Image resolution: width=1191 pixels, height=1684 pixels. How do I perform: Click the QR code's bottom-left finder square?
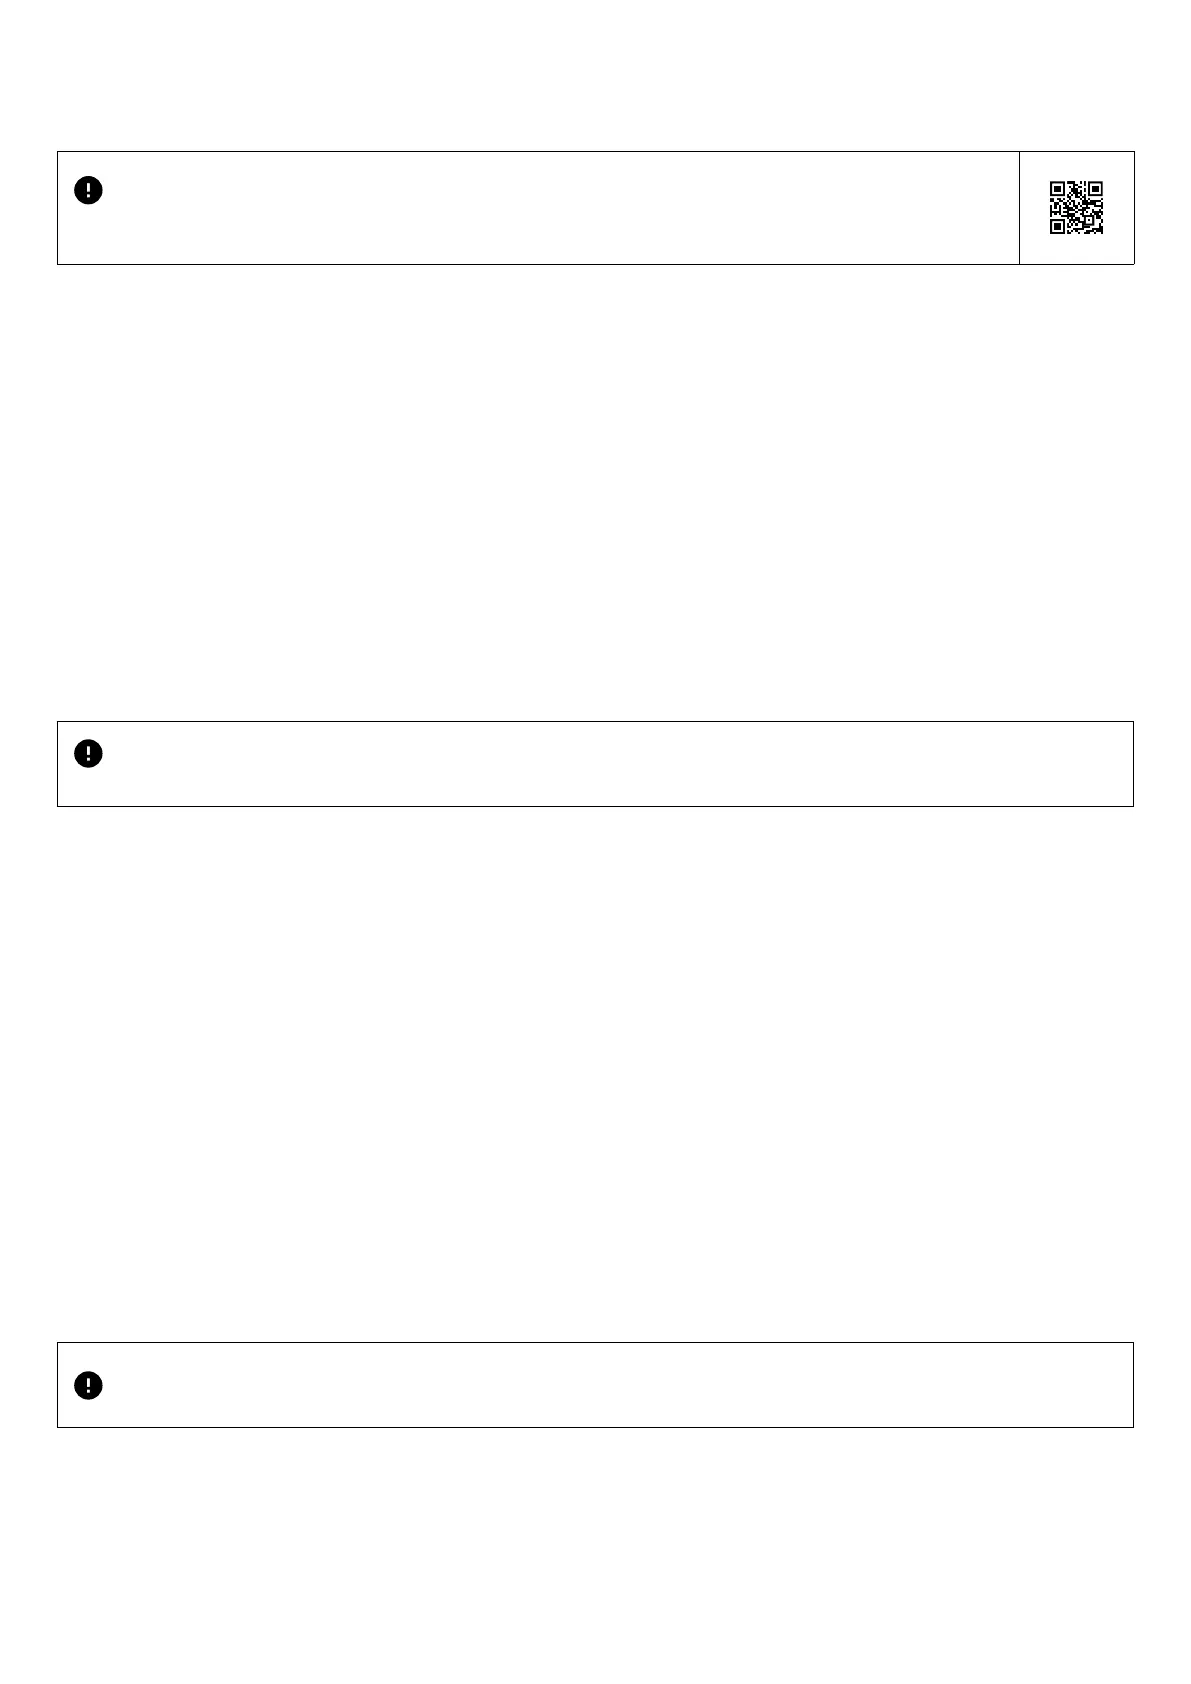point(1057,227)
